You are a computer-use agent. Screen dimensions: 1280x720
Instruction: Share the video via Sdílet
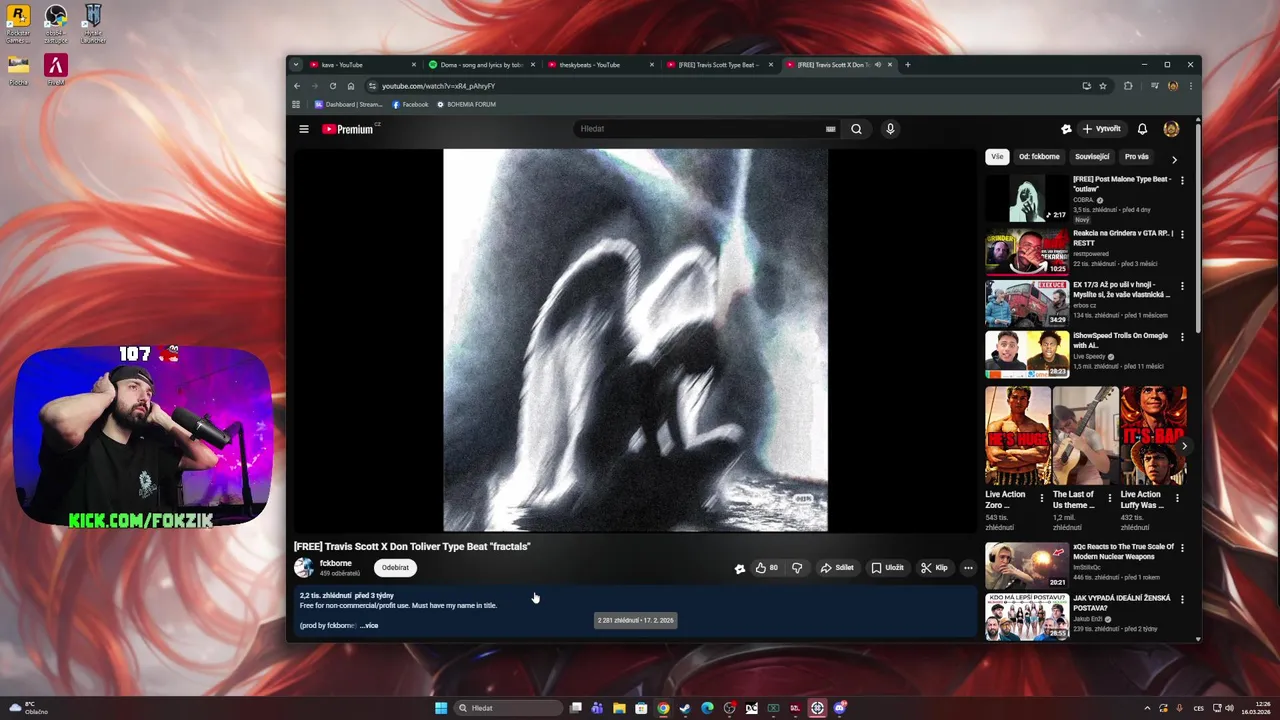[x=837, y=568]
